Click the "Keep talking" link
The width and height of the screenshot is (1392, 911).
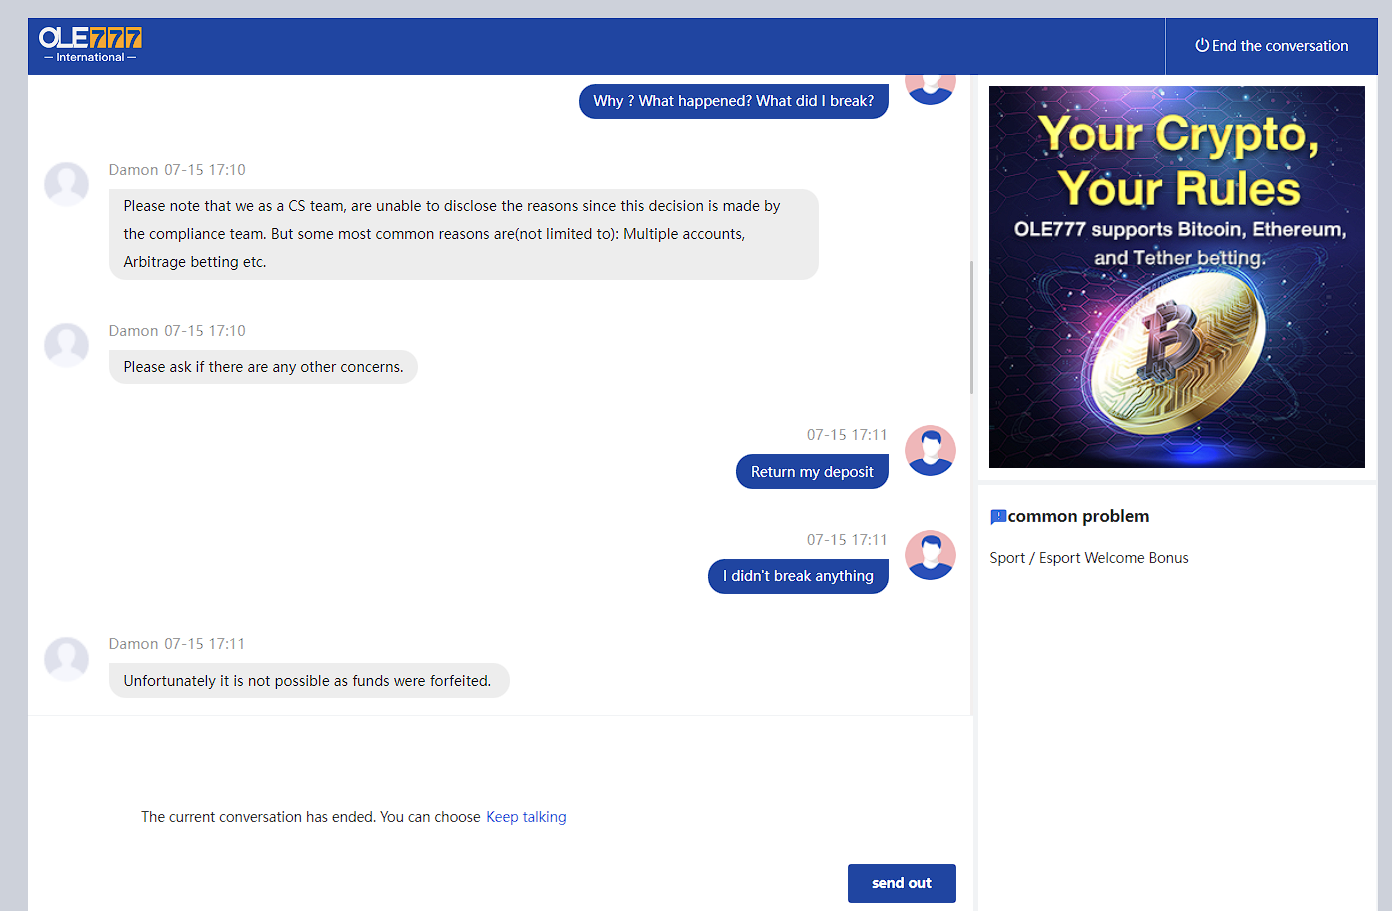click(526, 817)
